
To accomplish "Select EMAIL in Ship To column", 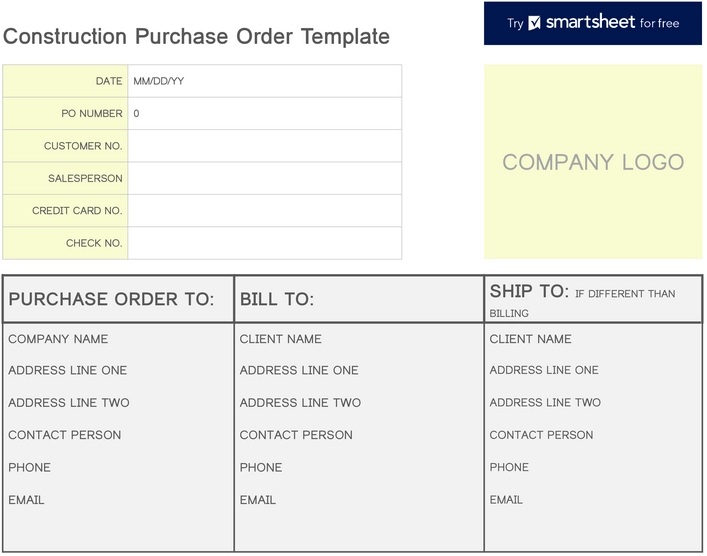I will click(506, 499).
